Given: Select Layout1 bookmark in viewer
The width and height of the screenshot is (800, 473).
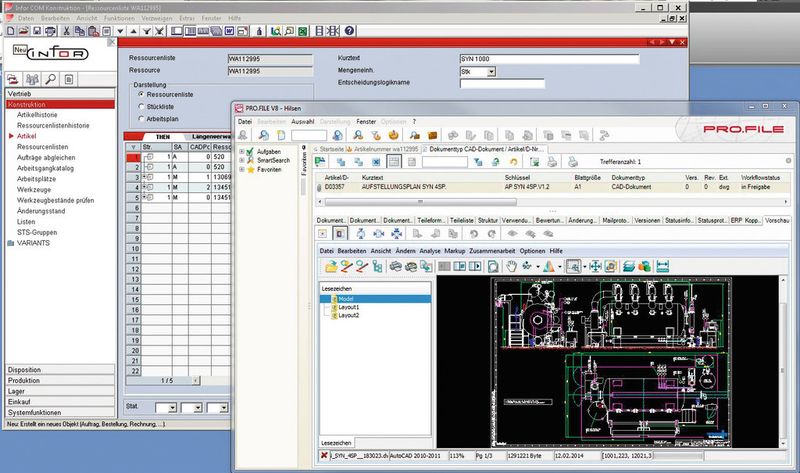Looking at the screenshot, I should click(348, 307).
